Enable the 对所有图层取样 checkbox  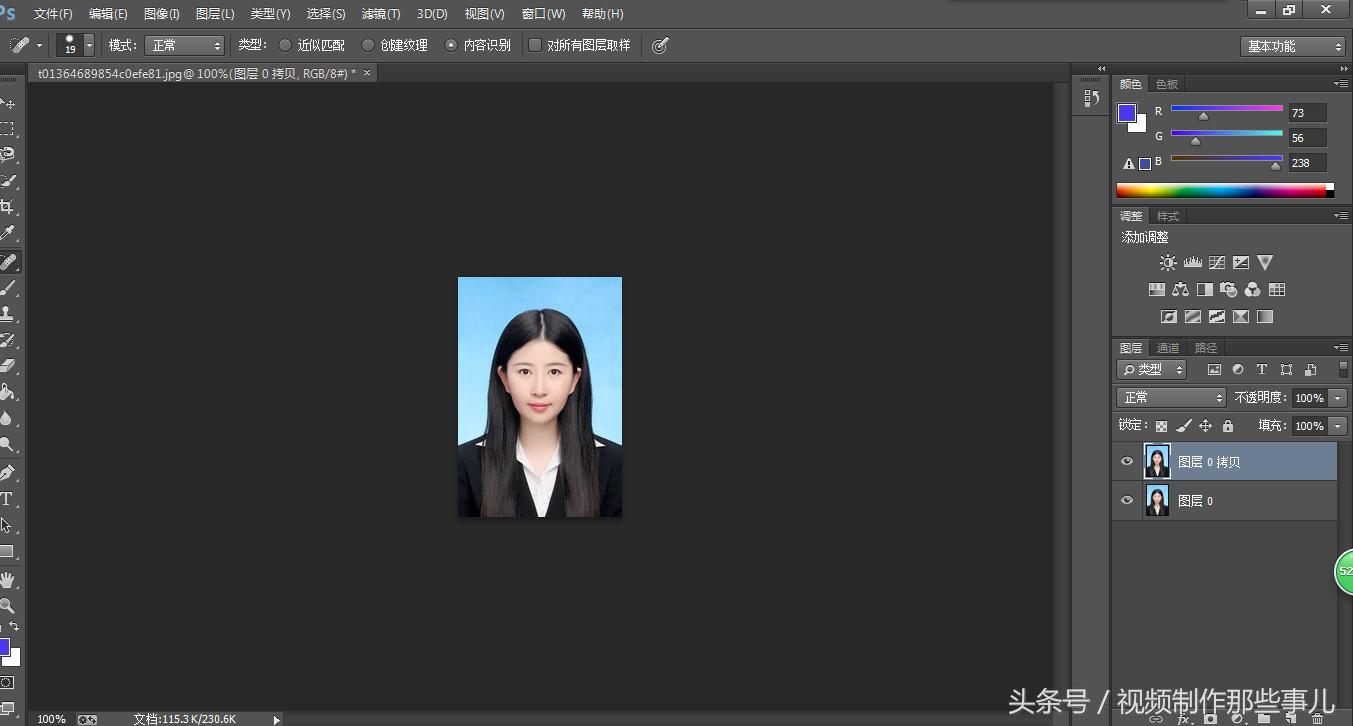[x=537, y=44]
